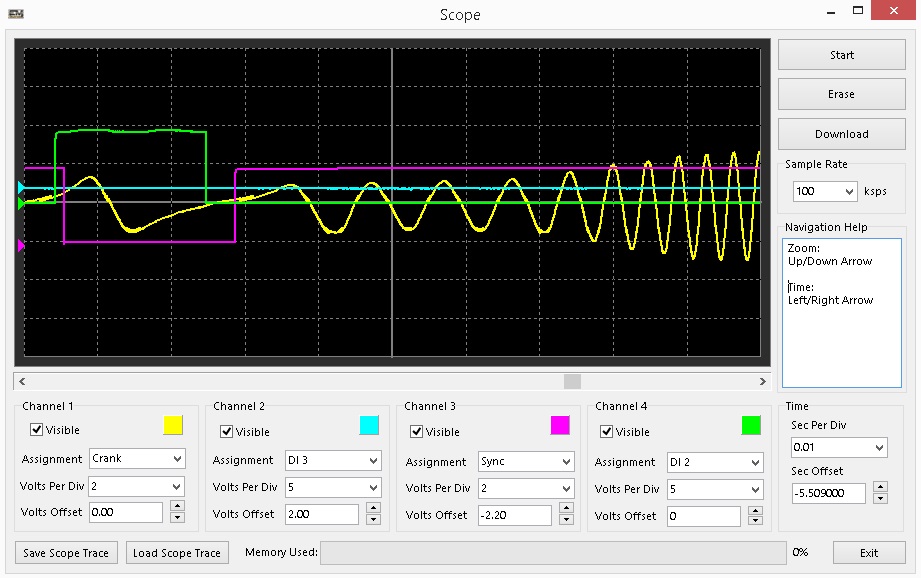Click the magenta channel 3 zero marker
Image resolution: width=921 pixels, height=578 pixels.
point(21,246)
